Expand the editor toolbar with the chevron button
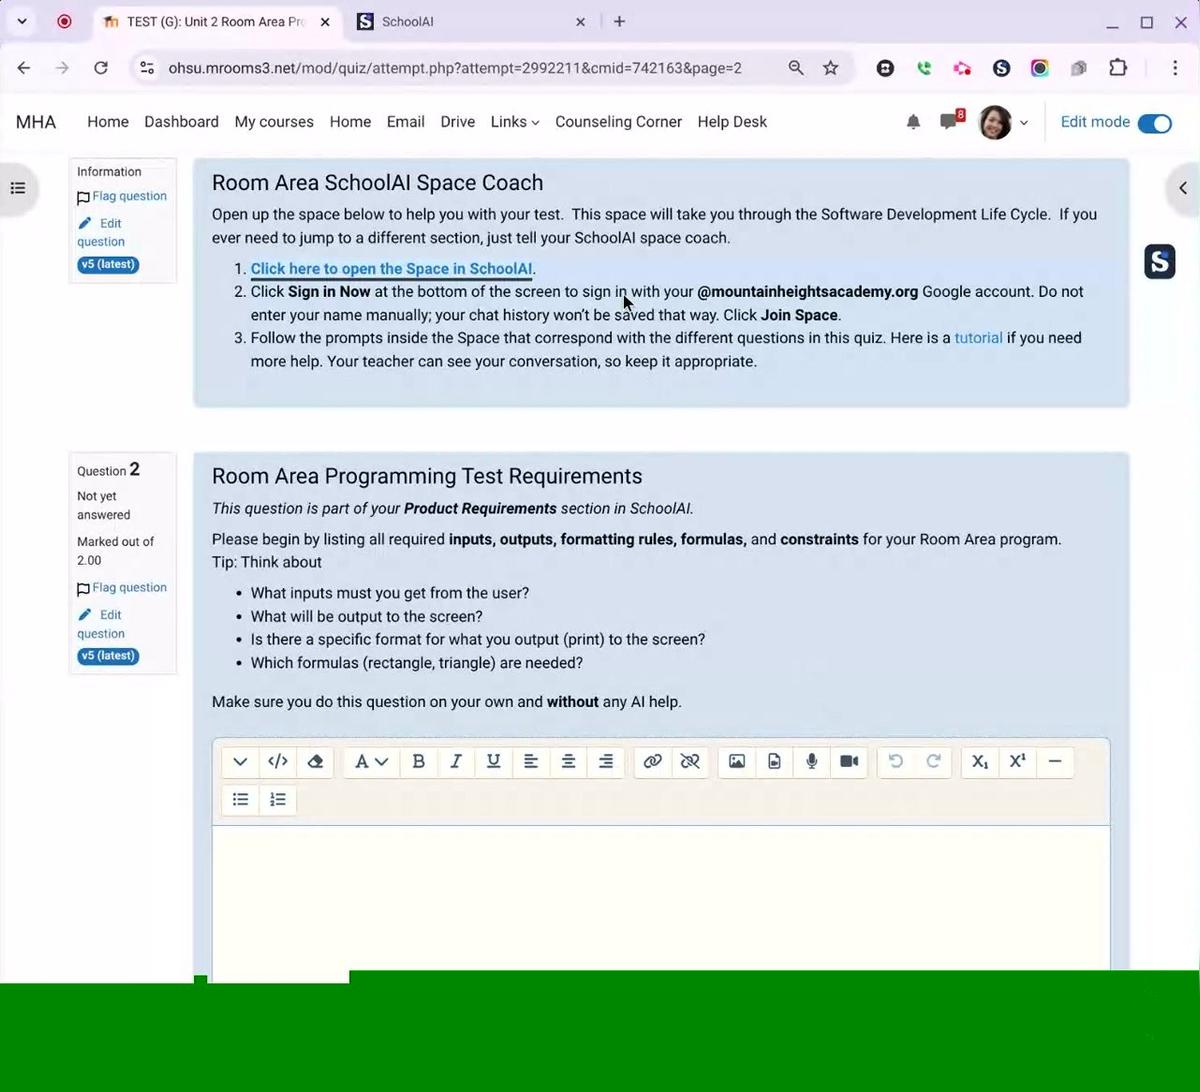 pos(240,762)
